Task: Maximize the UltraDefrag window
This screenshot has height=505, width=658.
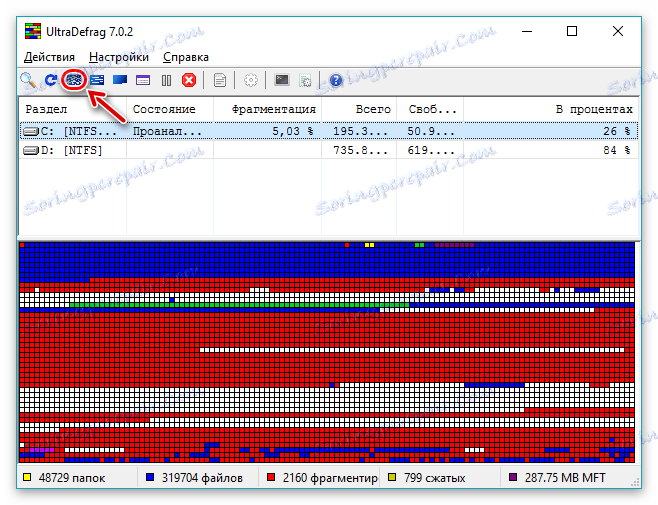Action: coord(572,31)
